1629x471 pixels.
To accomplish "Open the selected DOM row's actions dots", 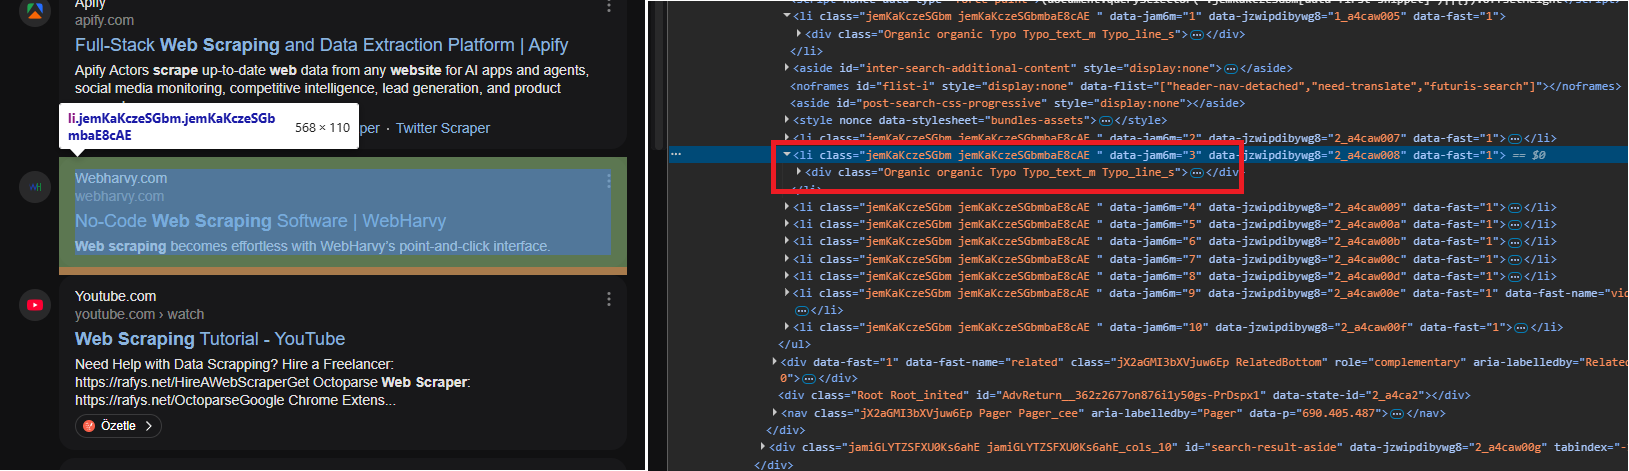I will [676, 155].
